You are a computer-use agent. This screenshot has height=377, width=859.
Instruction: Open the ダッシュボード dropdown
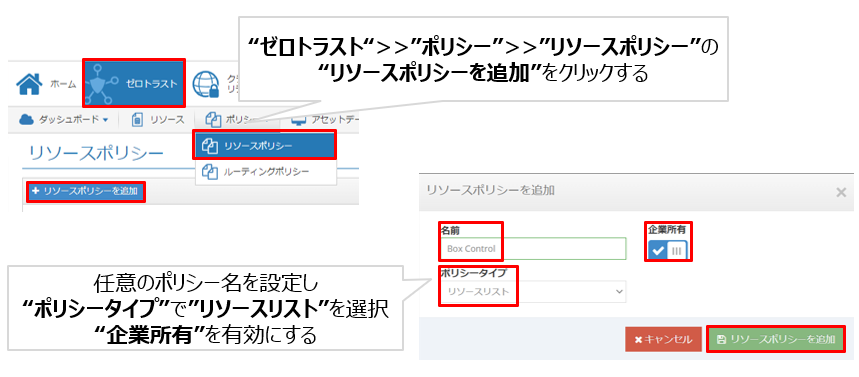point(64,120)
